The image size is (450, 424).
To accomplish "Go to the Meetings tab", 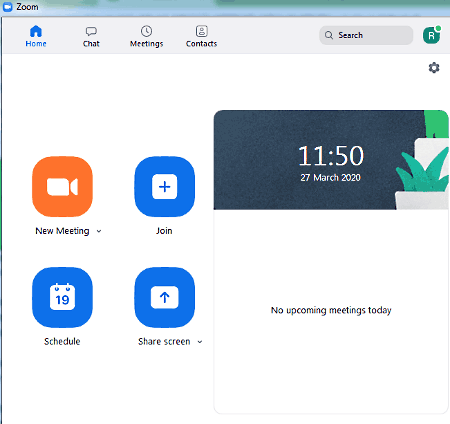I will tap(146, 36).
